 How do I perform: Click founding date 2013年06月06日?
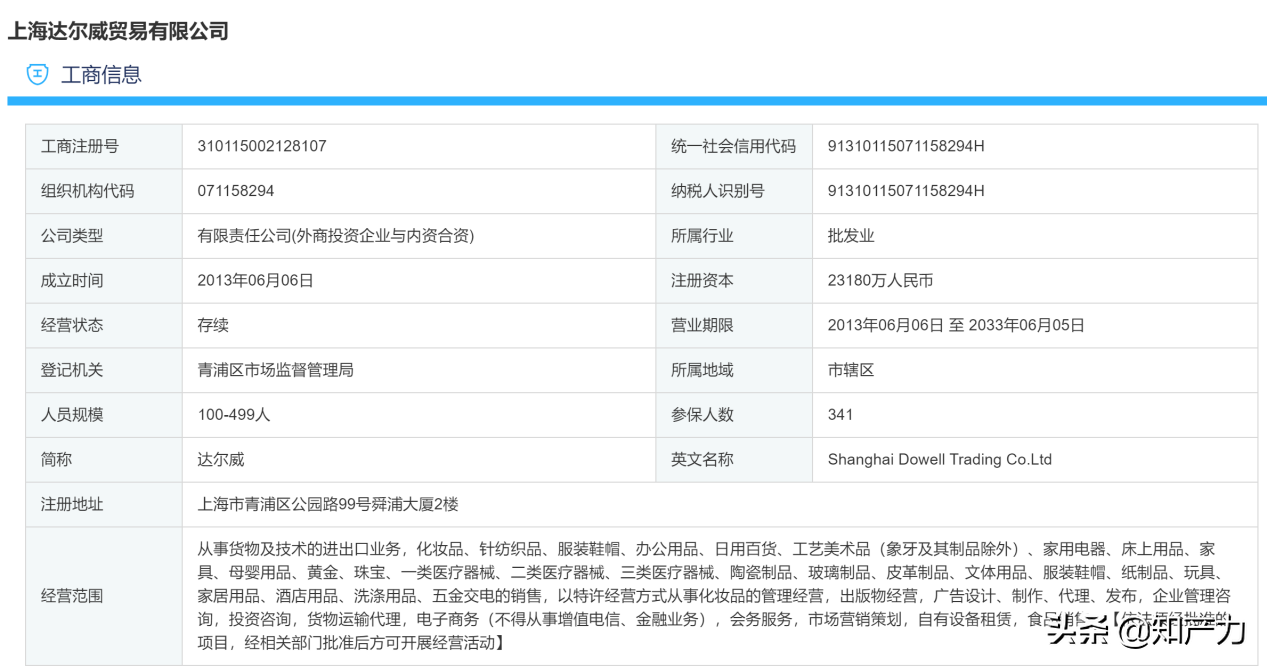[x=256, y=281]
